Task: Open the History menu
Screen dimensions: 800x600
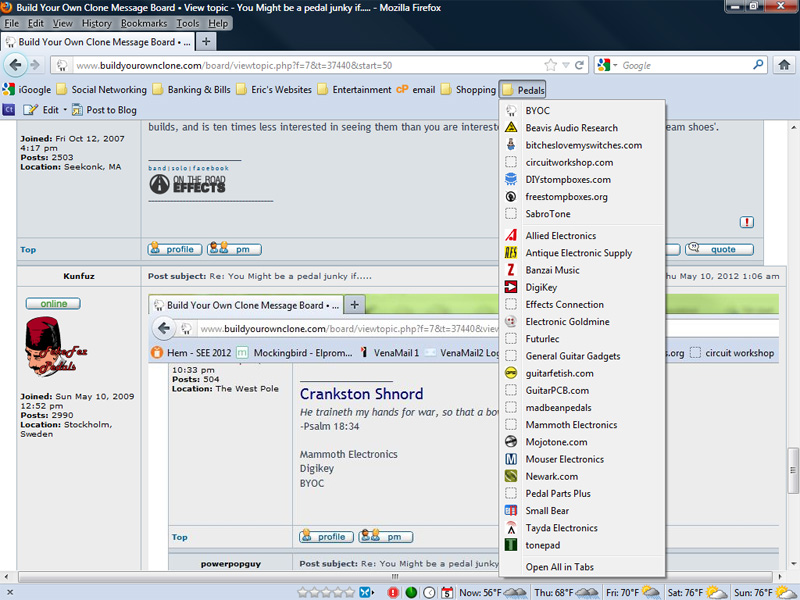Action: (x=96, y=23)
